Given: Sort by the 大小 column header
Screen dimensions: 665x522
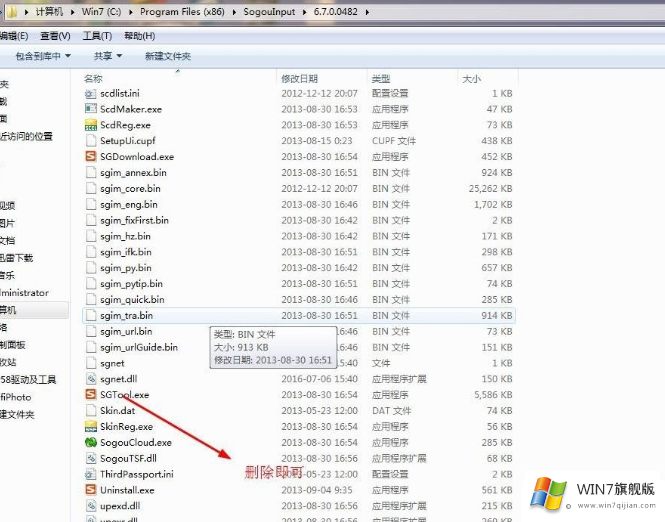Looking at the screenshot, I should 472,79.
